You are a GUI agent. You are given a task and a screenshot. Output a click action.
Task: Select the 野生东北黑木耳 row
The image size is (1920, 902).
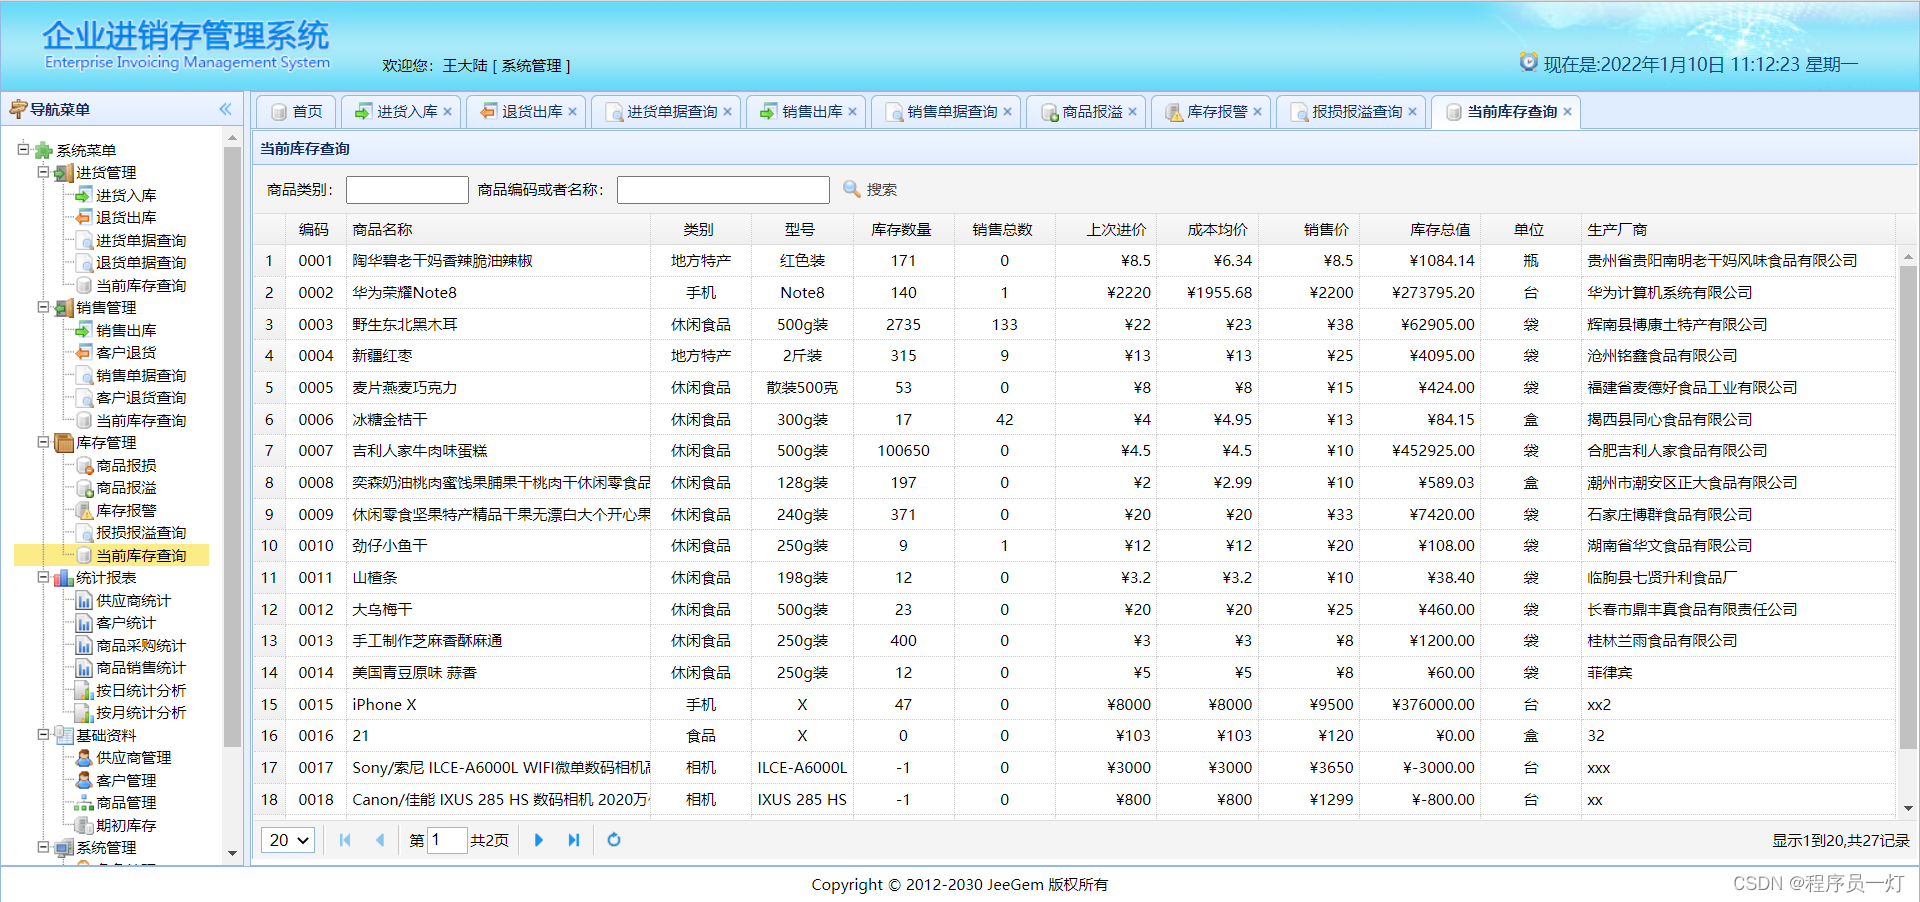coord(1074,324)
